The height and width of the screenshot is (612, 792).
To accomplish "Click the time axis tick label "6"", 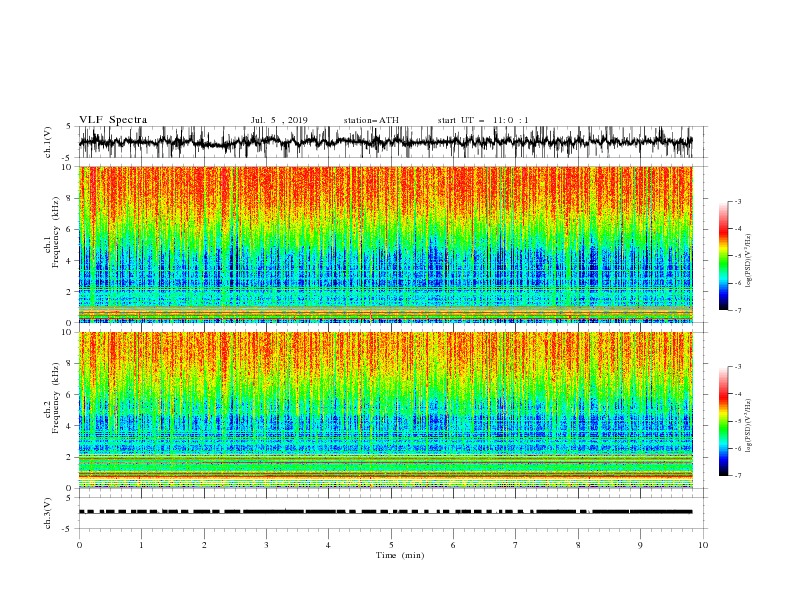I will tap(454, 545).
